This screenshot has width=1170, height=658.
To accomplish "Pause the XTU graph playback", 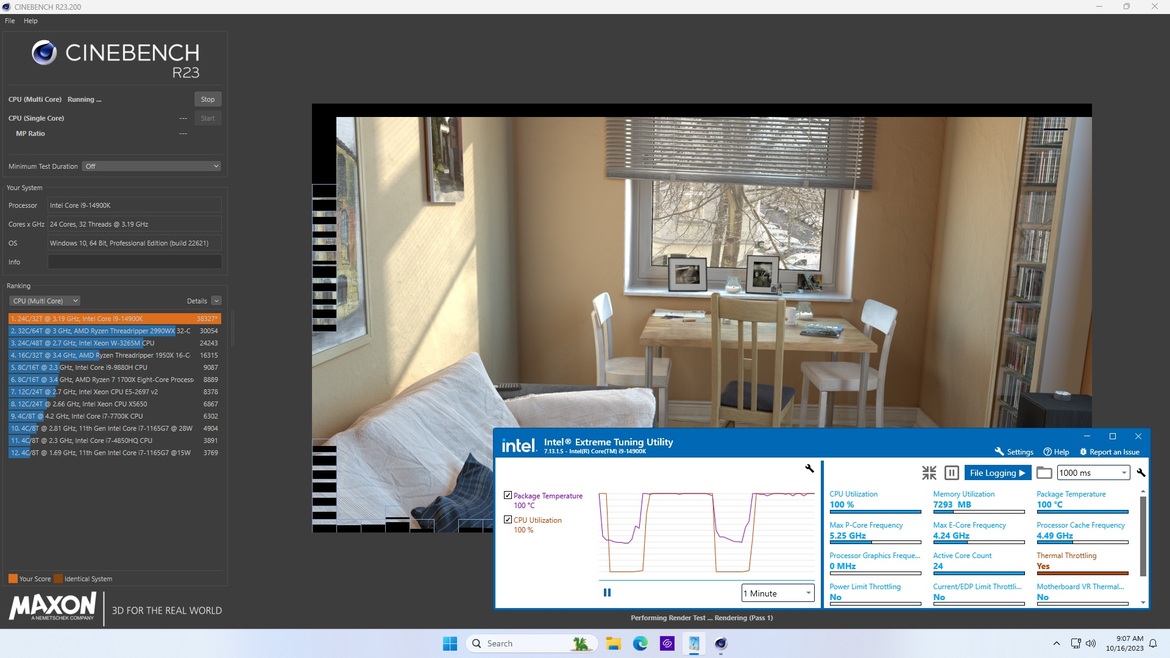I will tap(607, 592).
